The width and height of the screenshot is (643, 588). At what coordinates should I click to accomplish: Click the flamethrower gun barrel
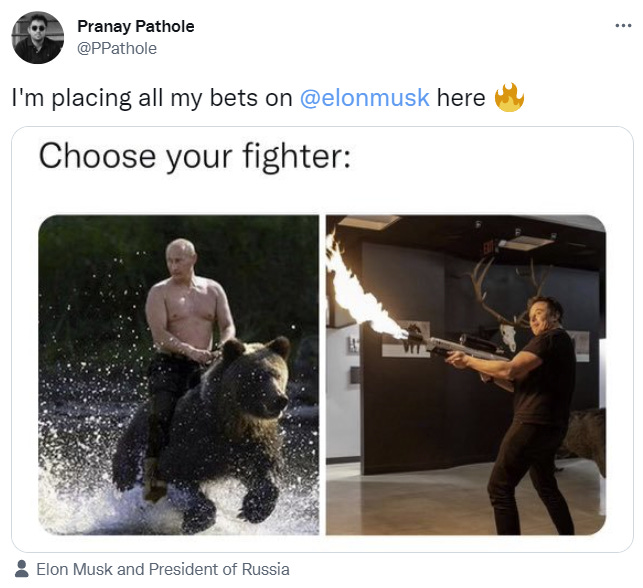[x=453, y=346]
